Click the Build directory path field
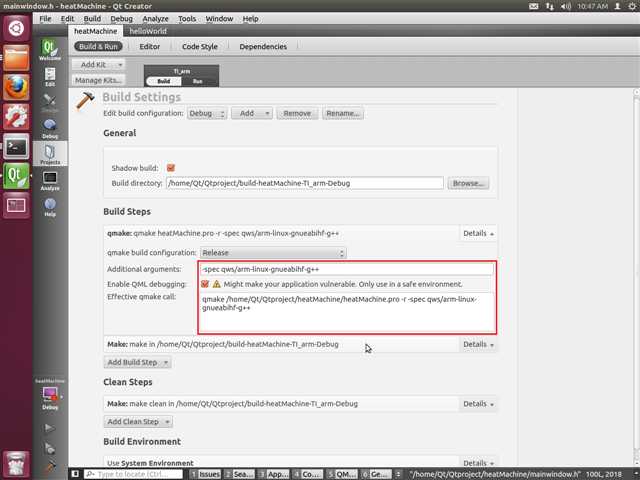The height and width of the screenshot is (480, 640). [305, 183]
